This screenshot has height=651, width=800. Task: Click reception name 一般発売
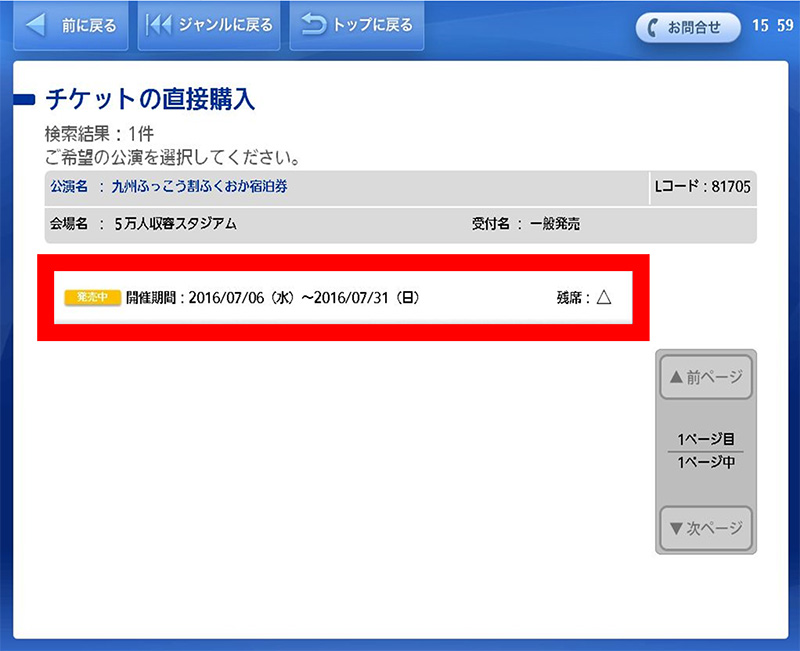(555, 223)
